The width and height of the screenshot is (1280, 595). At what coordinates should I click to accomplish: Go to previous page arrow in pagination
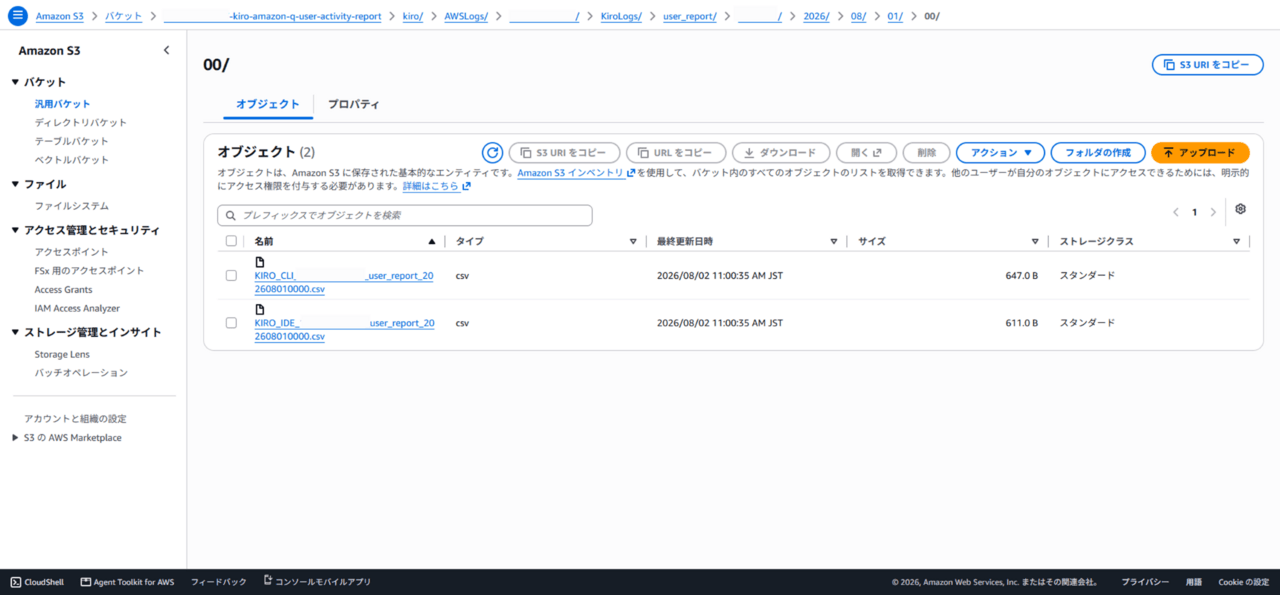[1176, 212]
